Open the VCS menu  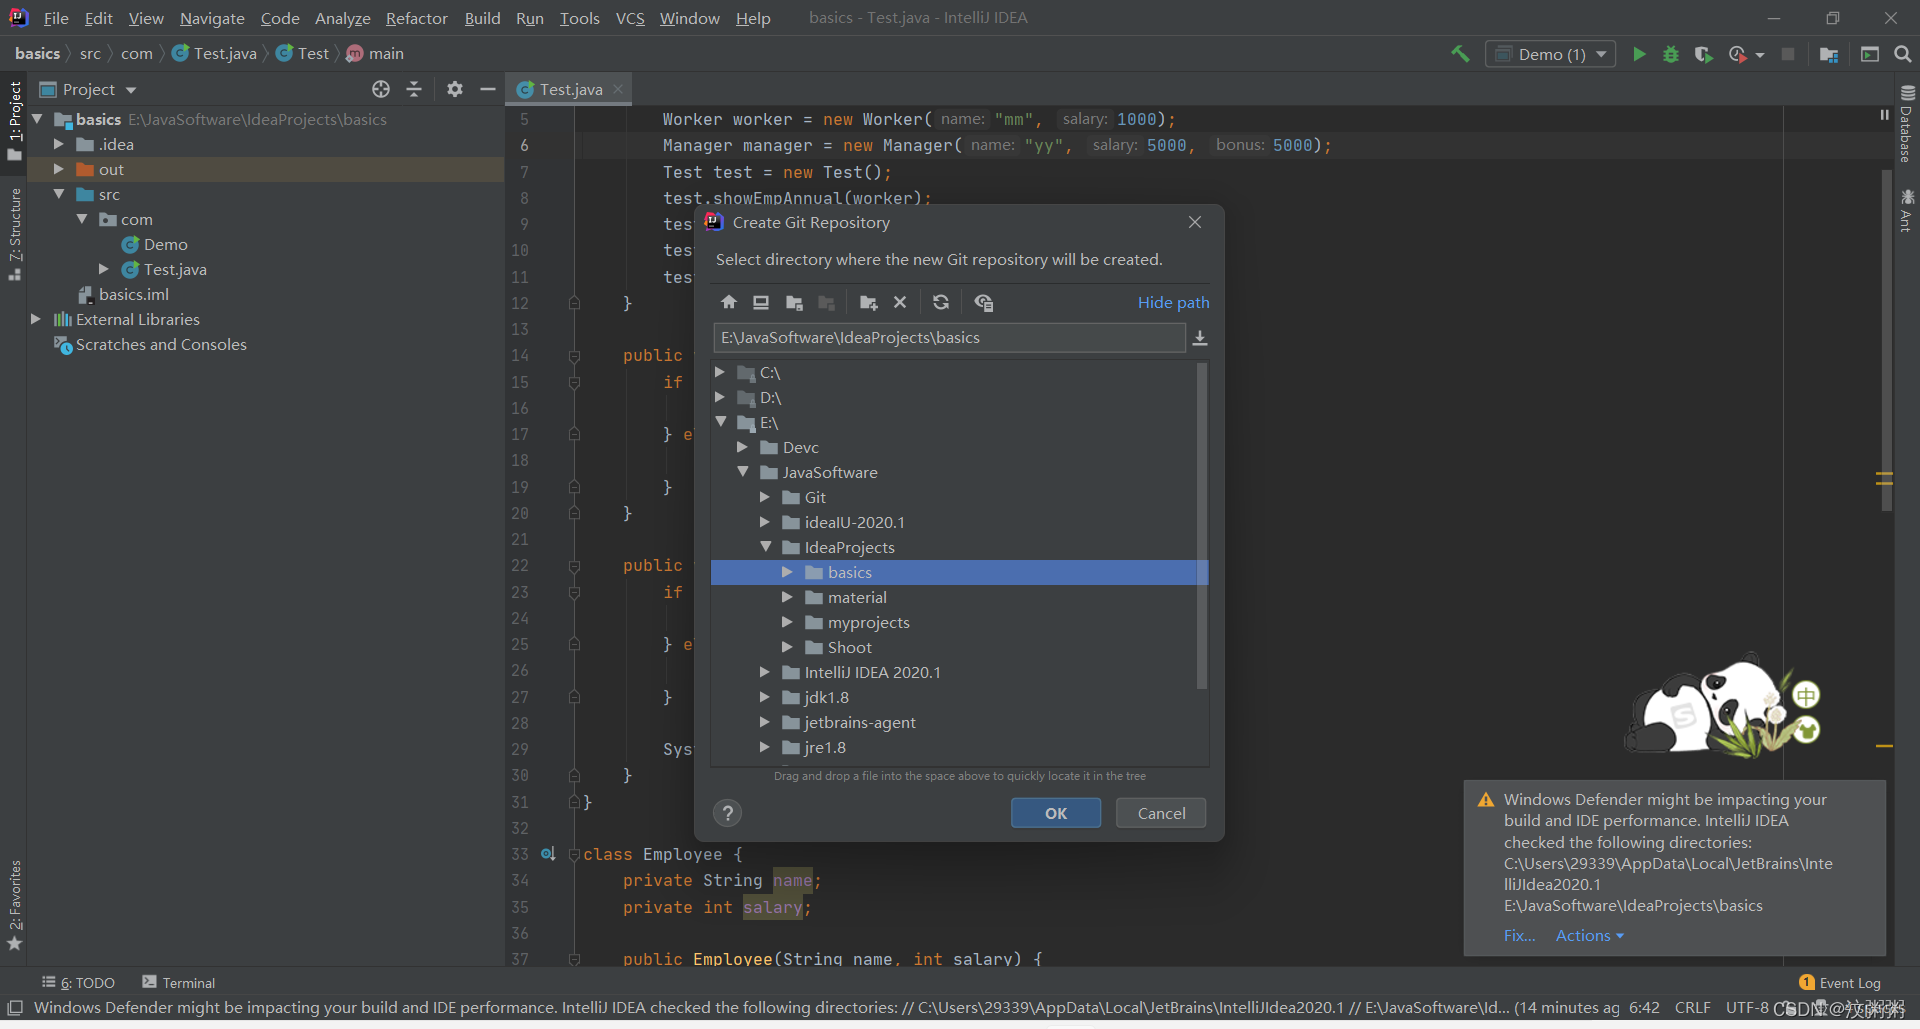pos(630,18)
